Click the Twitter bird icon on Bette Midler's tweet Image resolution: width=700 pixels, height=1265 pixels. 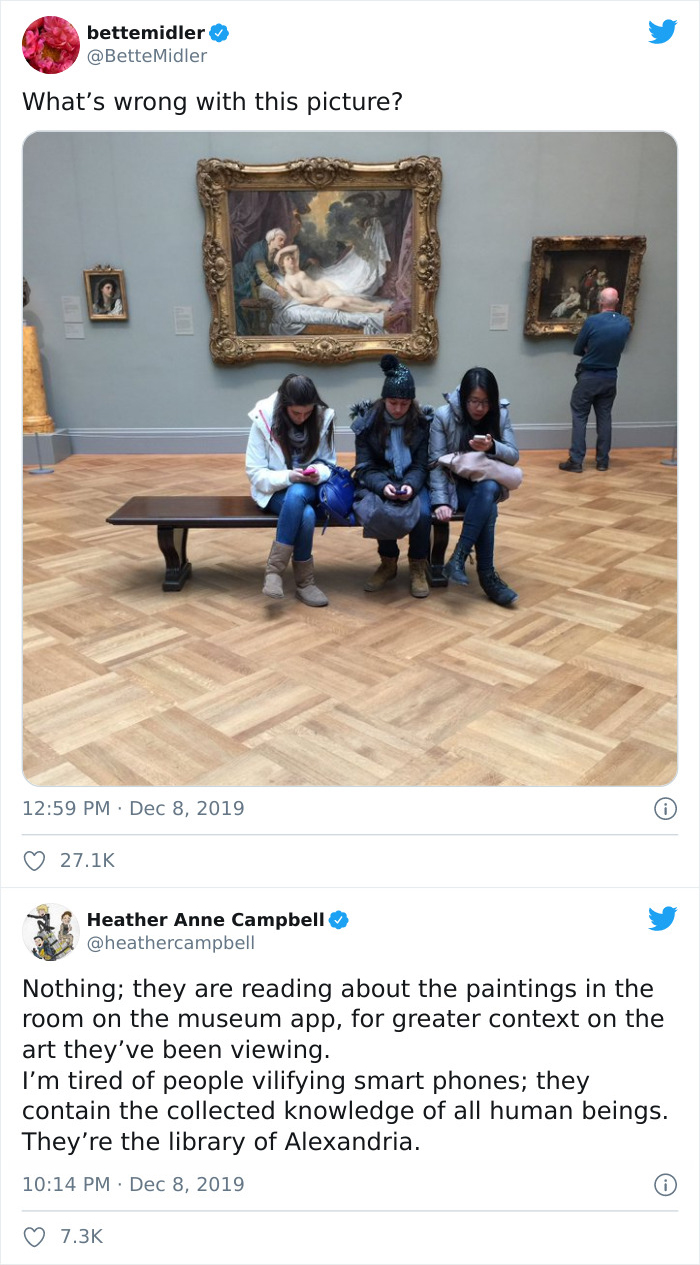[x=662, y=31]
